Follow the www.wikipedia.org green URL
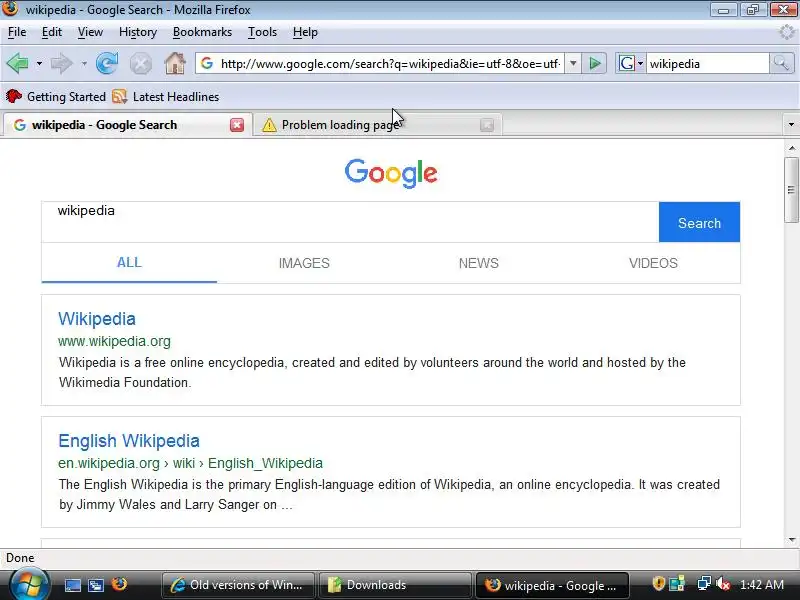The width and height of the screenshot is (800, 600). click(114, 341)
